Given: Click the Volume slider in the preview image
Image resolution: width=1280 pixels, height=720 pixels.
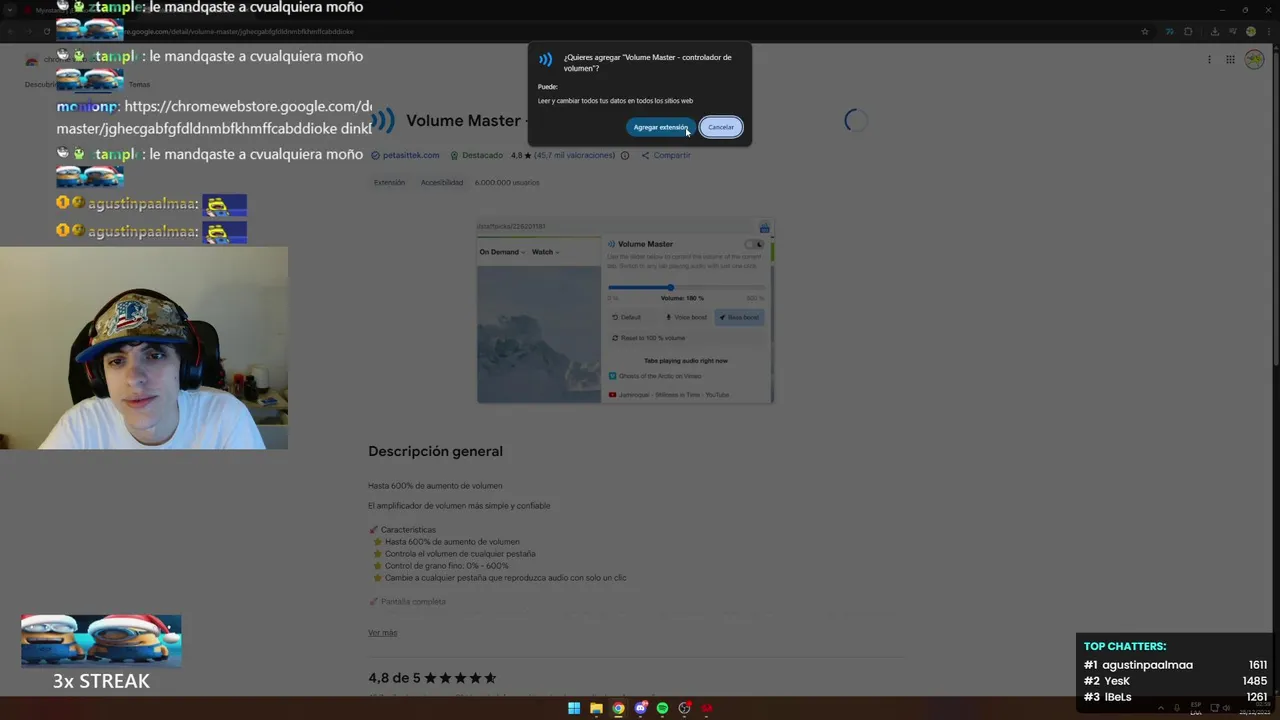Looking at the screenshot, I should click(686, 288).
